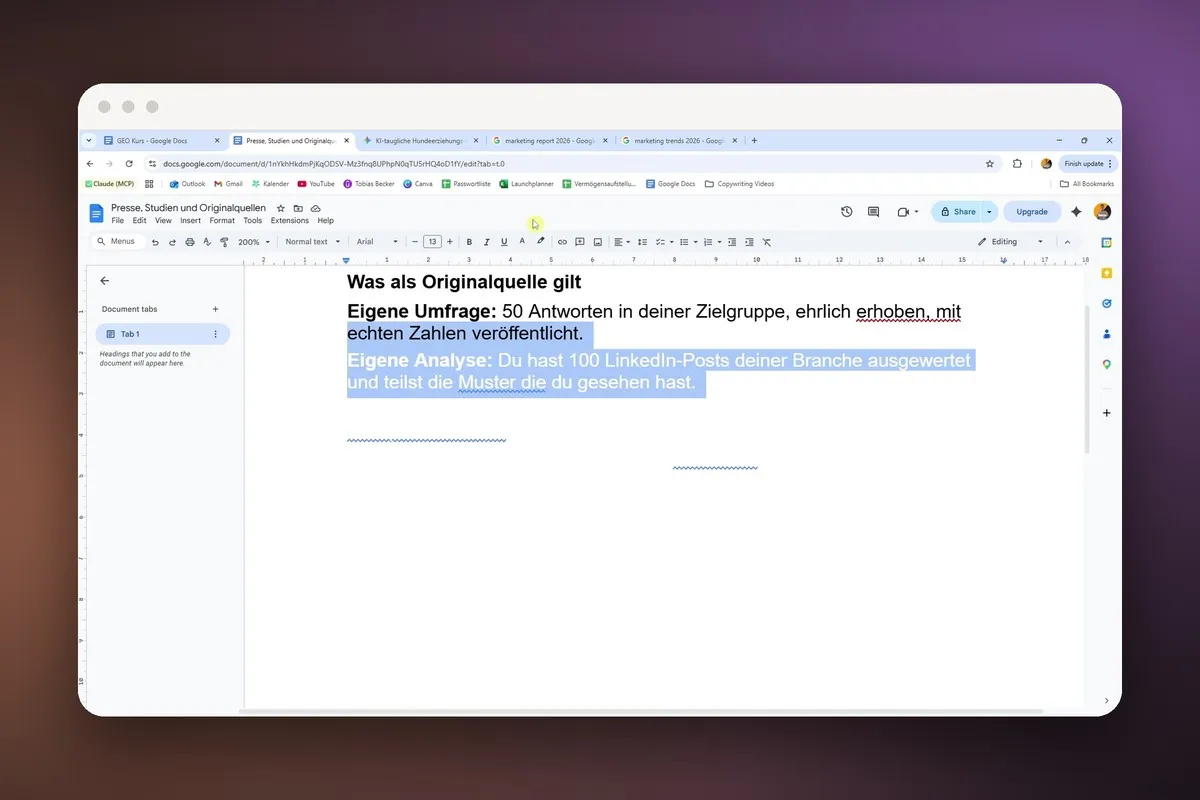The image size is (1200, 800).
Task: Click the print icon in toolbar
Action: pos(190,242)
